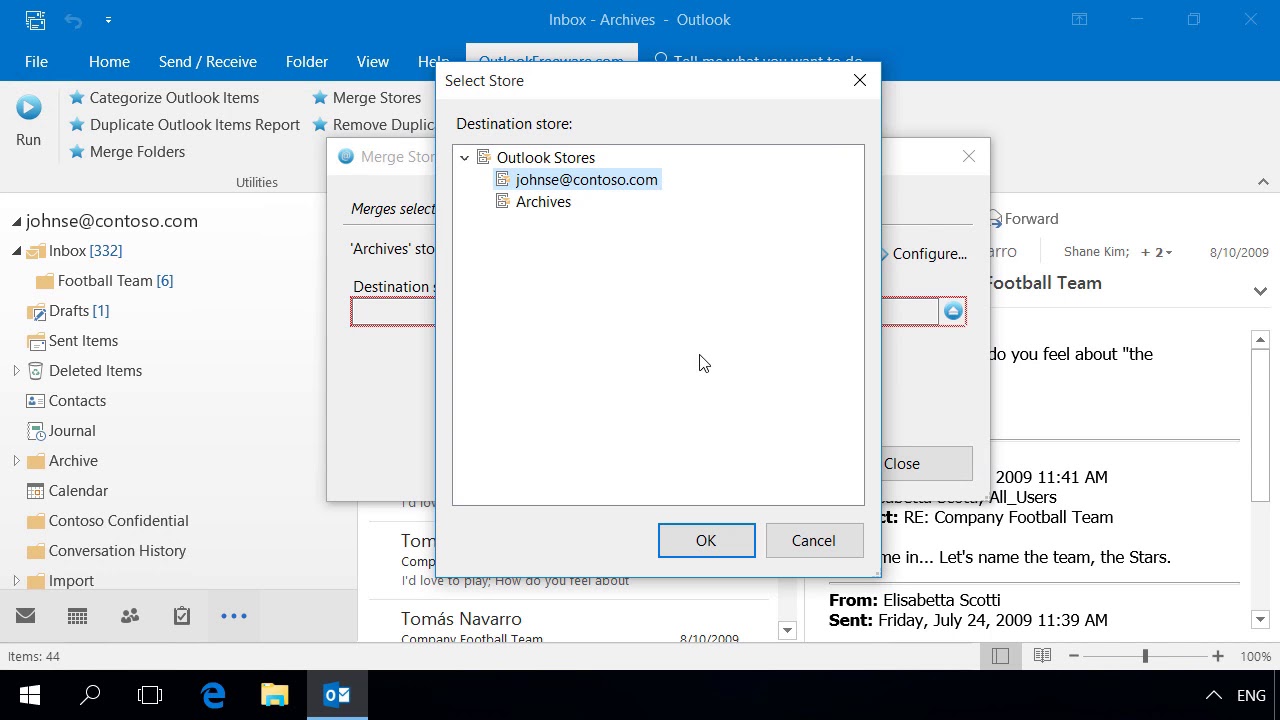Move the zoom slider handle
1280x720 pixels.
(1145, 656)
